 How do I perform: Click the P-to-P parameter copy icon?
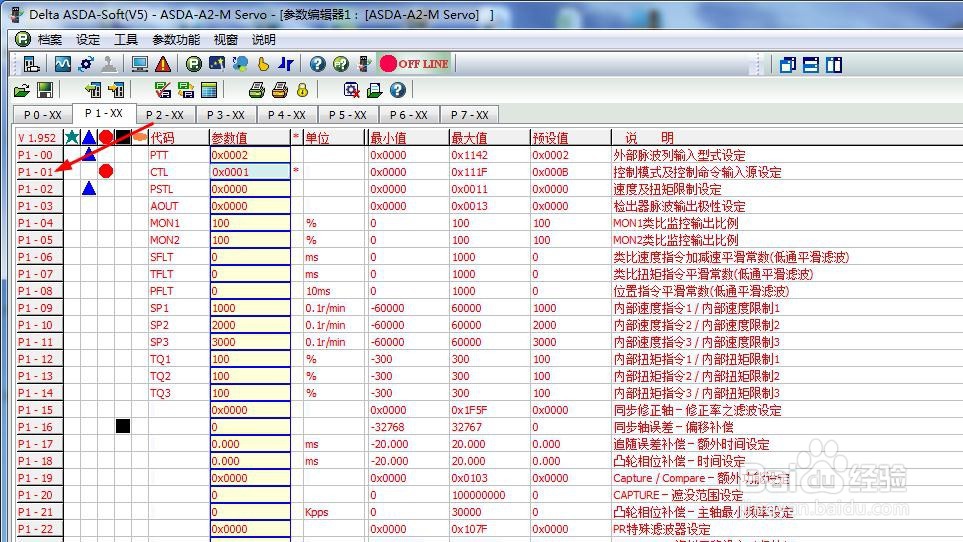click(x=185, y=91)
